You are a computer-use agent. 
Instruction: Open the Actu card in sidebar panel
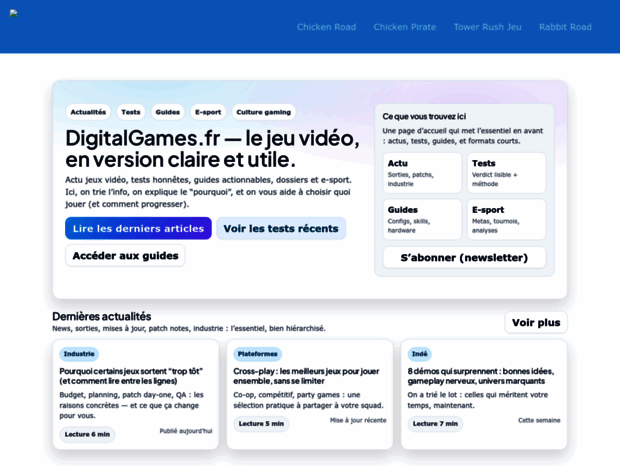422,173
